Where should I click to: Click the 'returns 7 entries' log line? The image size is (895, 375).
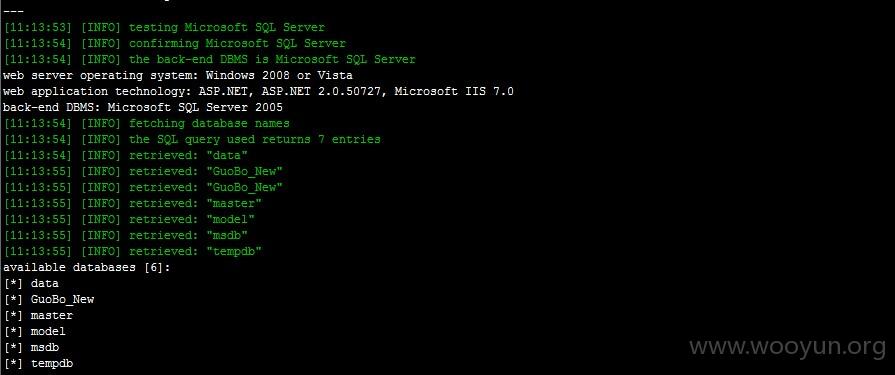[x=192, y=139]
